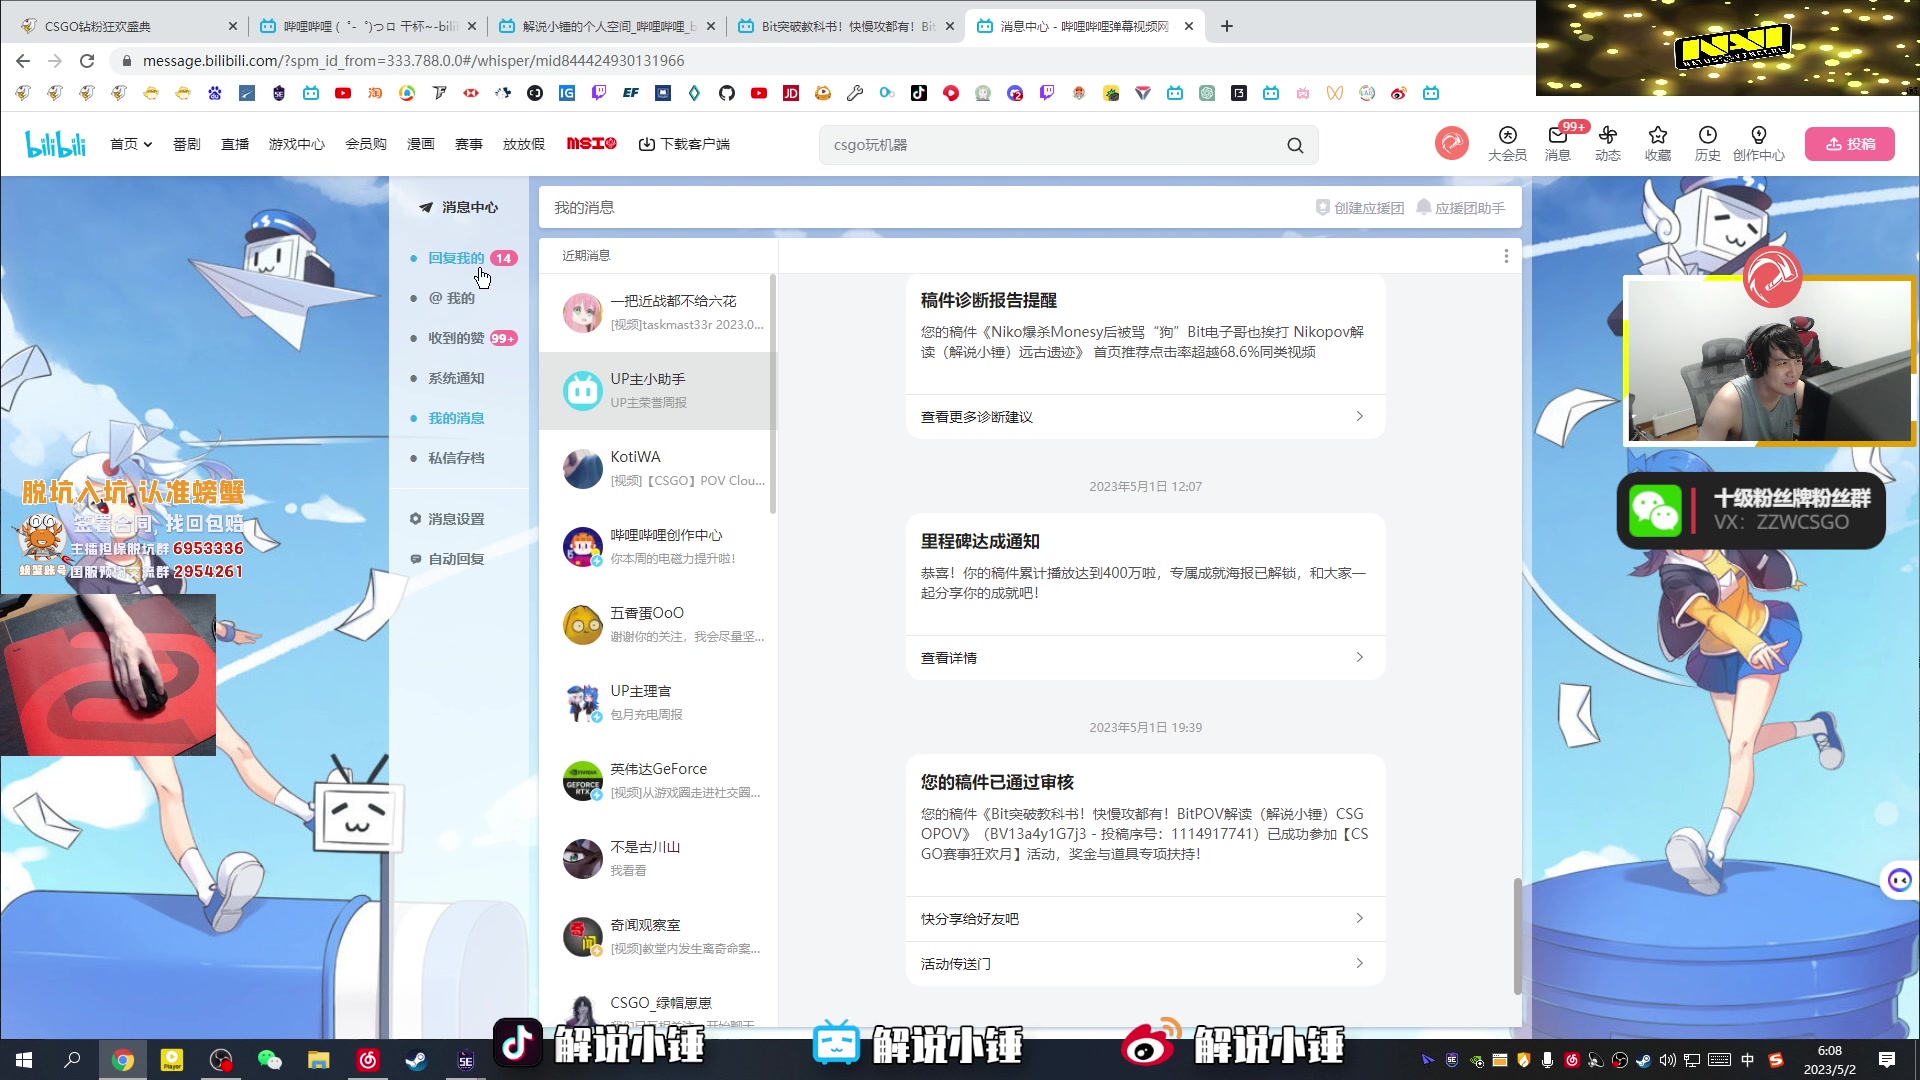
Task: Open the 收藏 favorites icon
Action: point(1657,145)
